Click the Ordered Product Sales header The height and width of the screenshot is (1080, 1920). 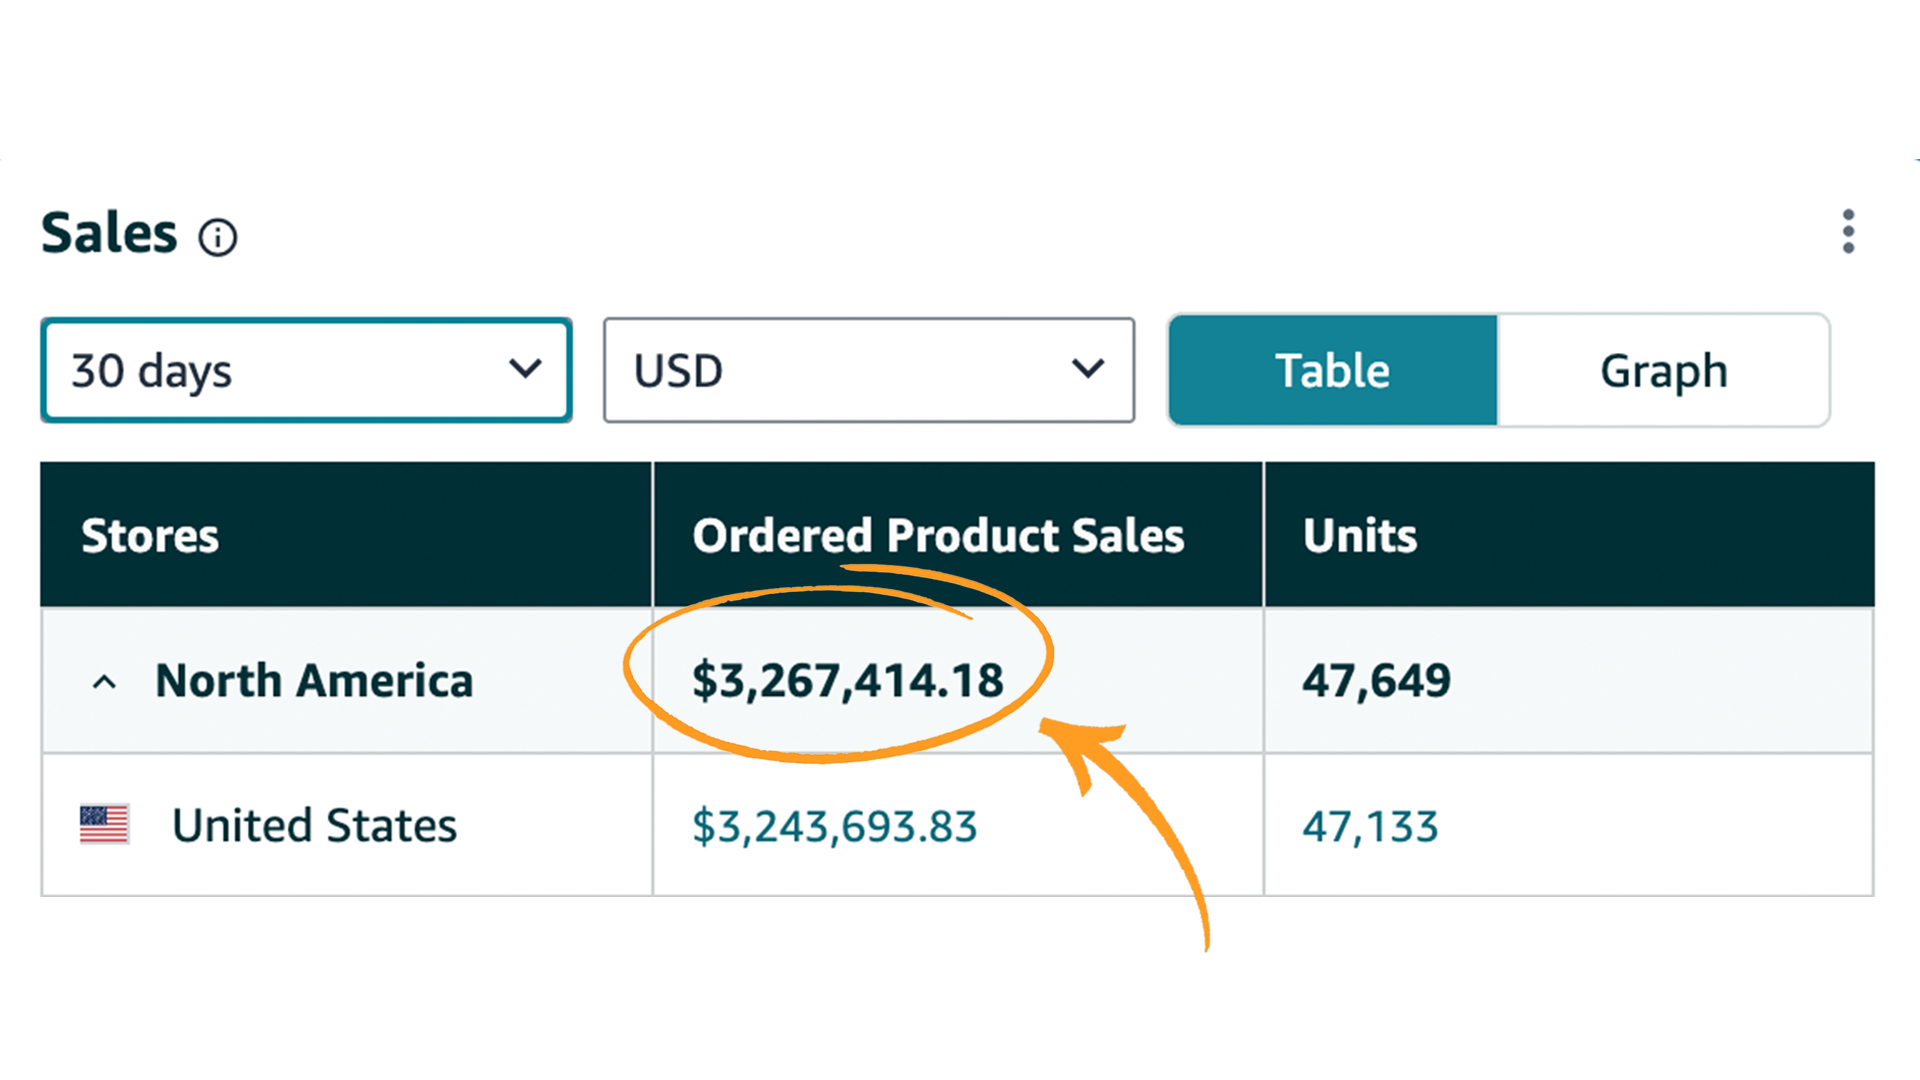(x=938, y=535)
